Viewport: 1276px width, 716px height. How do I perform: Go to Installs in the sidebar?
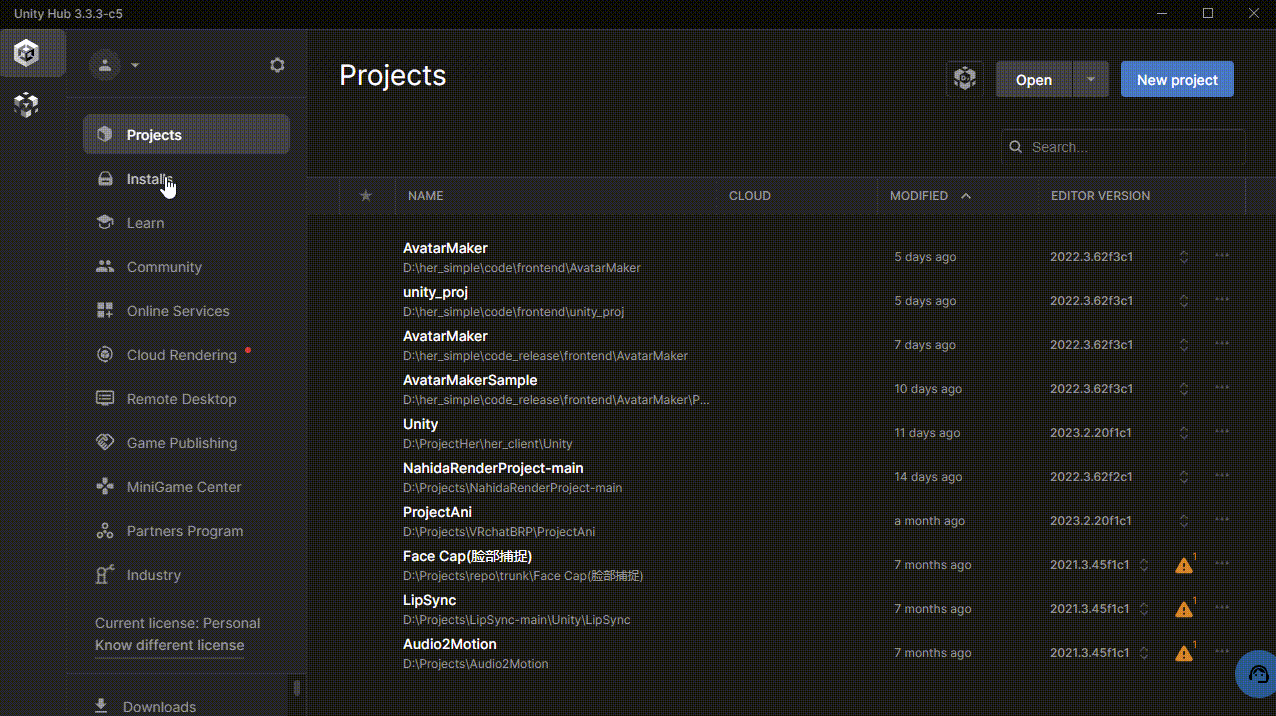coord(150,179)
